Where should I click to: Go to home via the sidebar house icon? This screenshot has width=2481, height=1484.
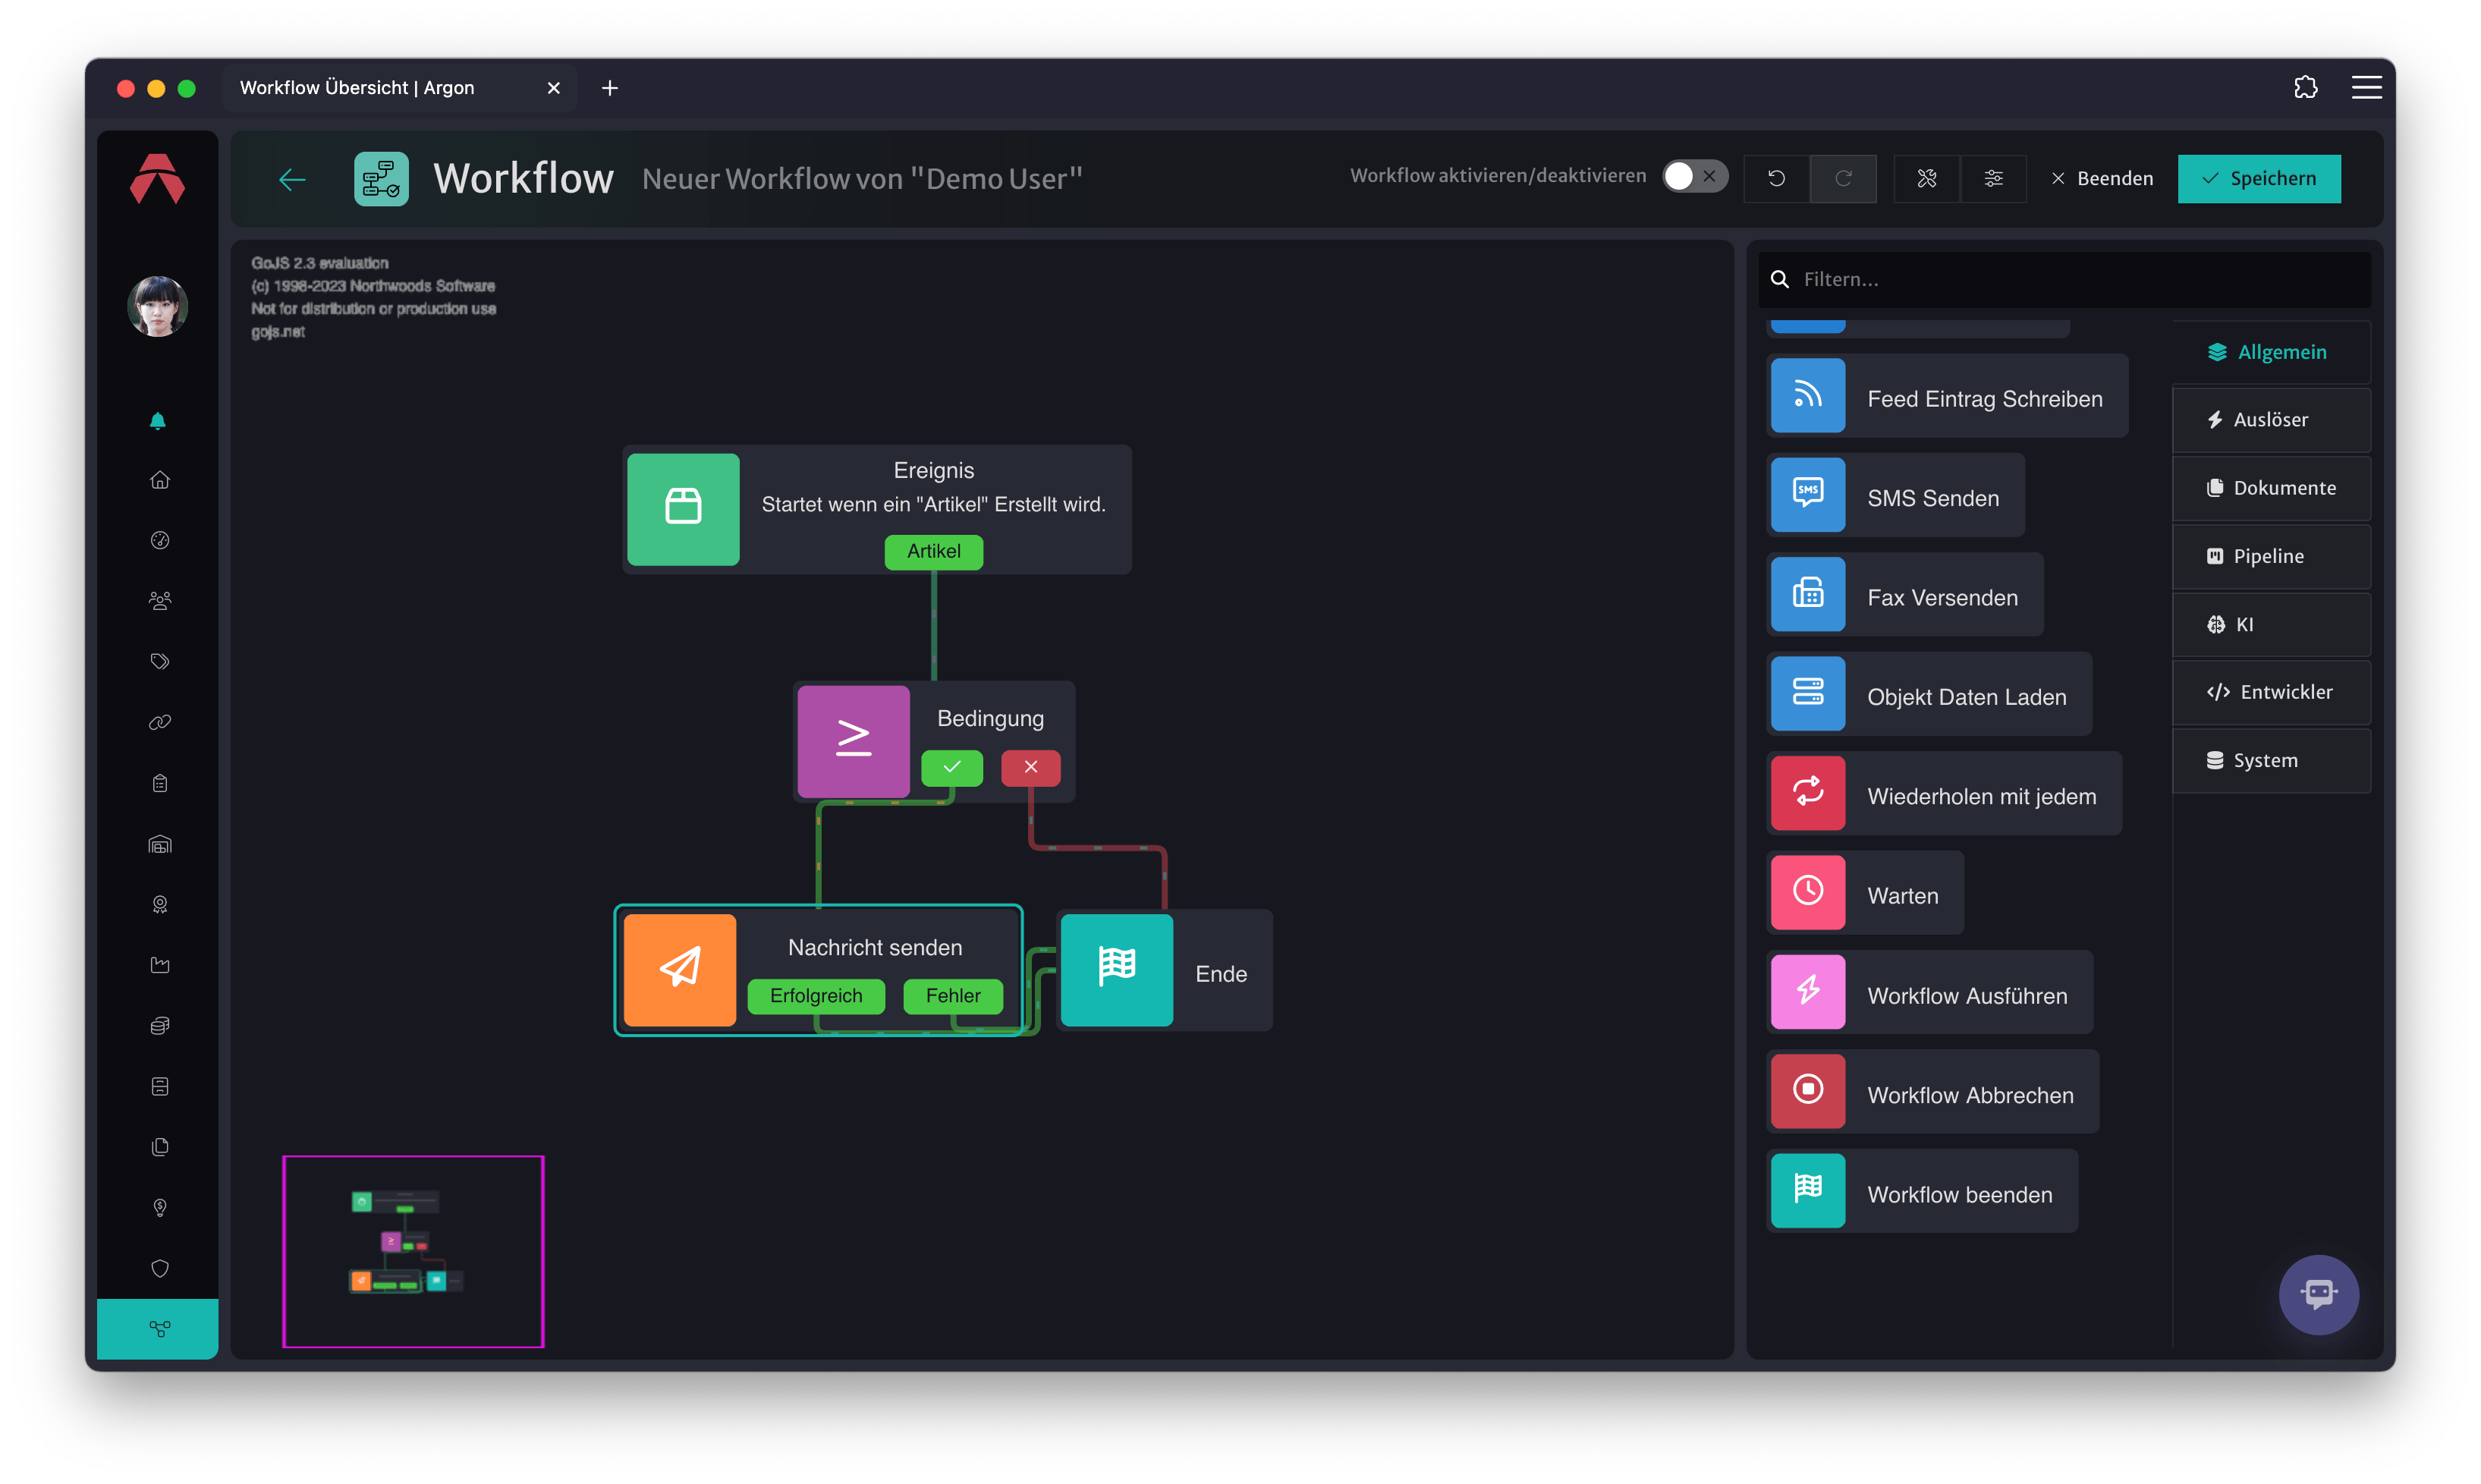[159, 480]
